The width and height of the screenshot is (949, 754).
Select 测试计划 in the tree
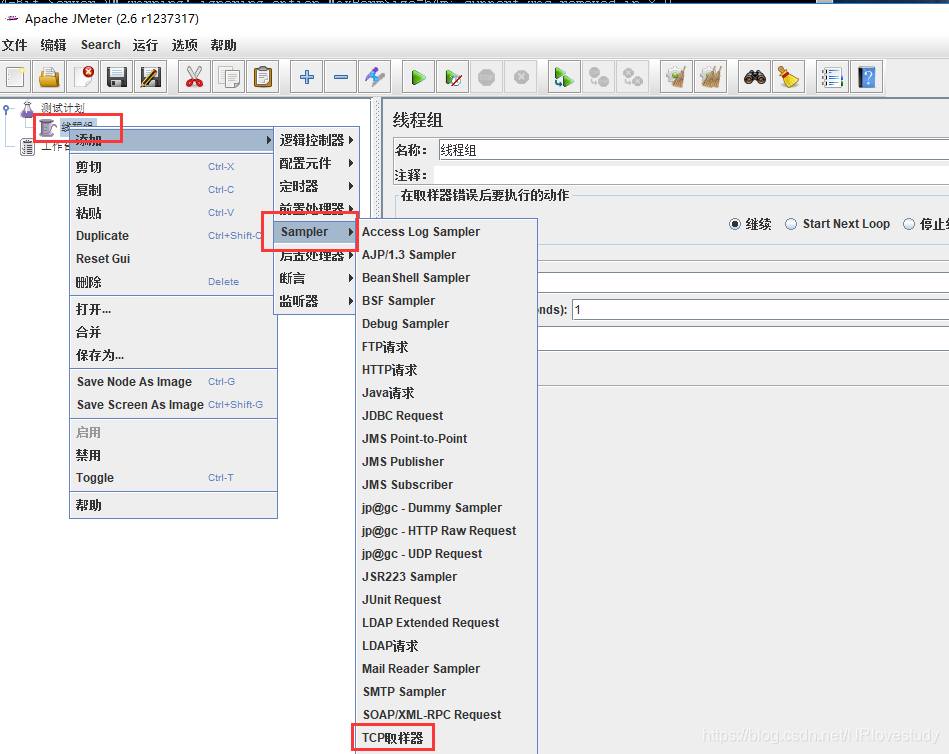point(62,108)
